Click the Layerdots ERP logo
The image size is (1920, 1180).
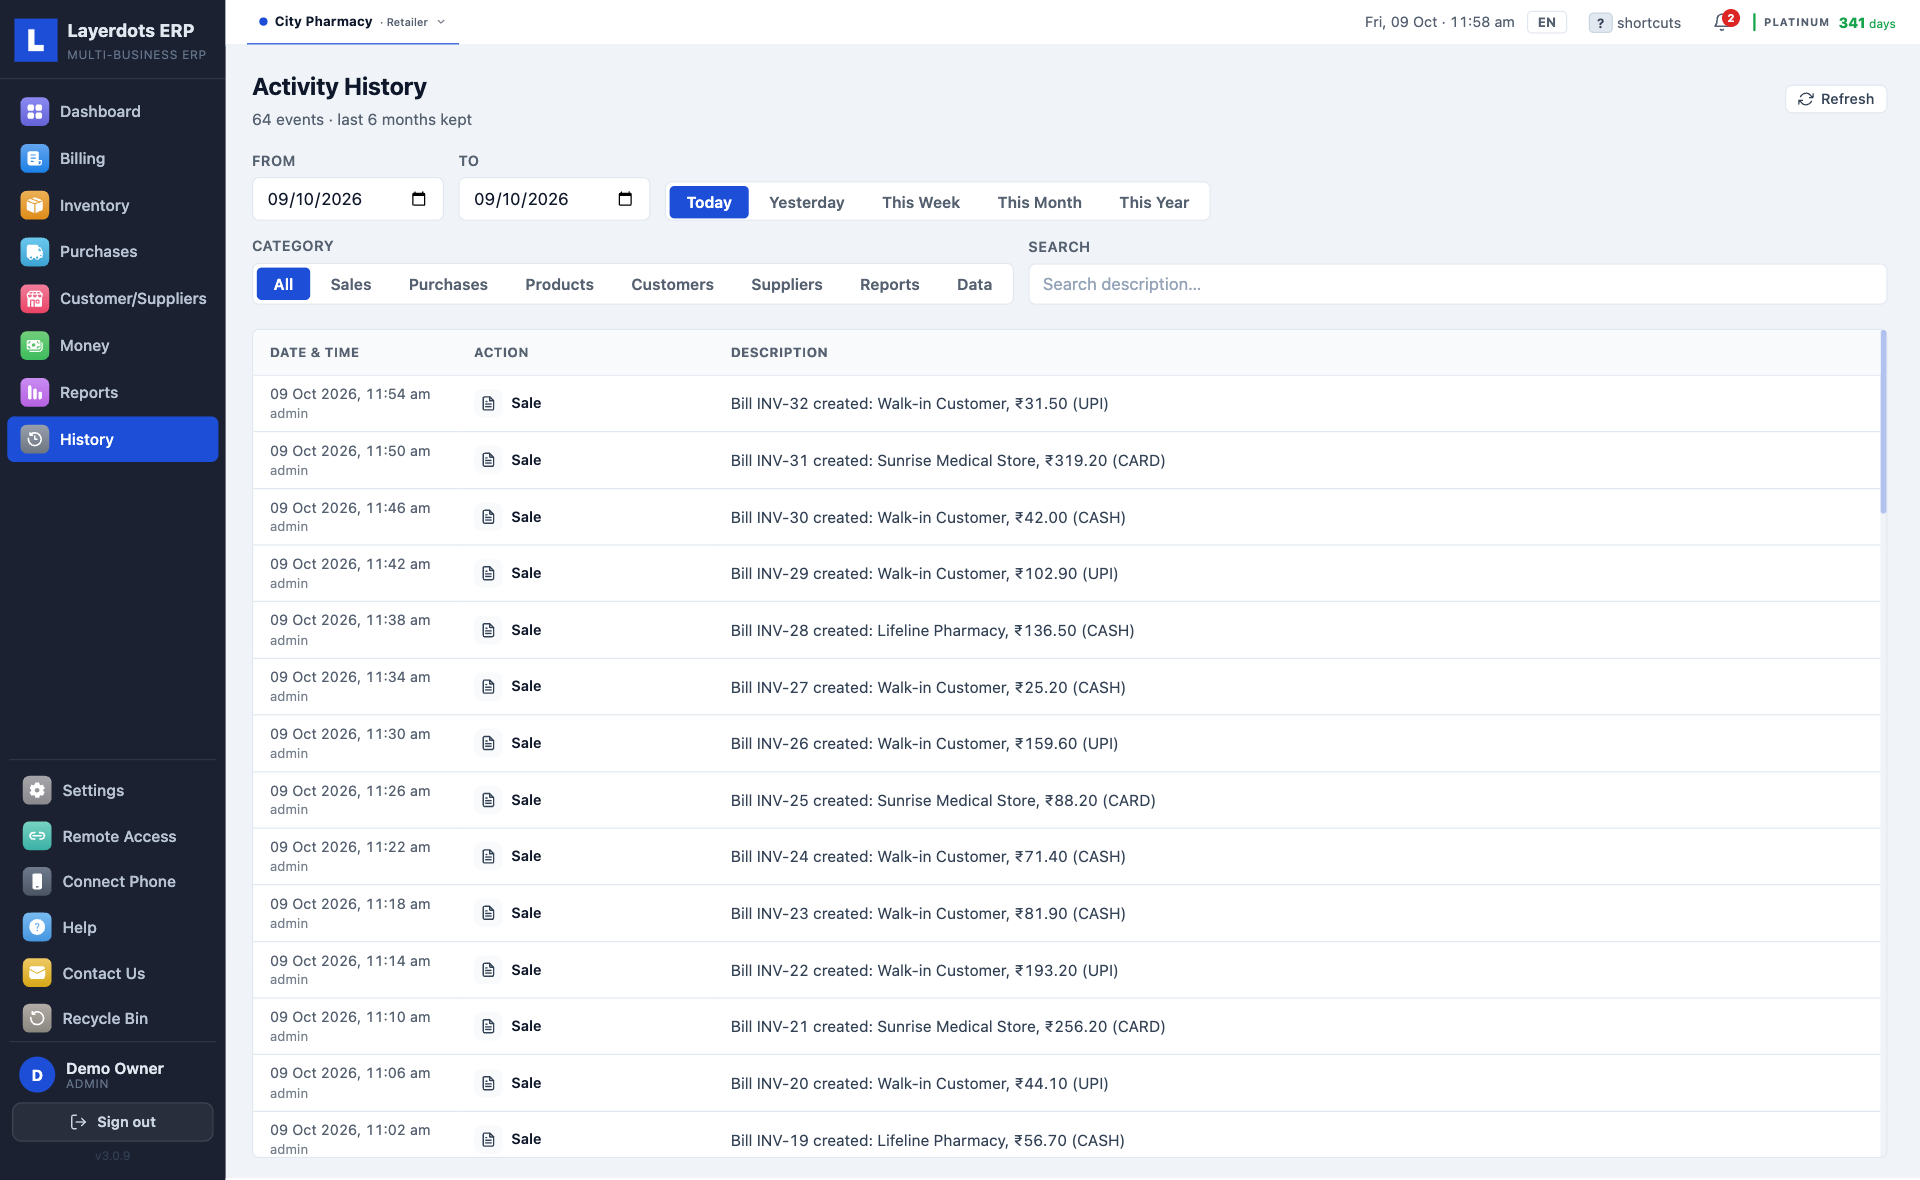[36, 40]
